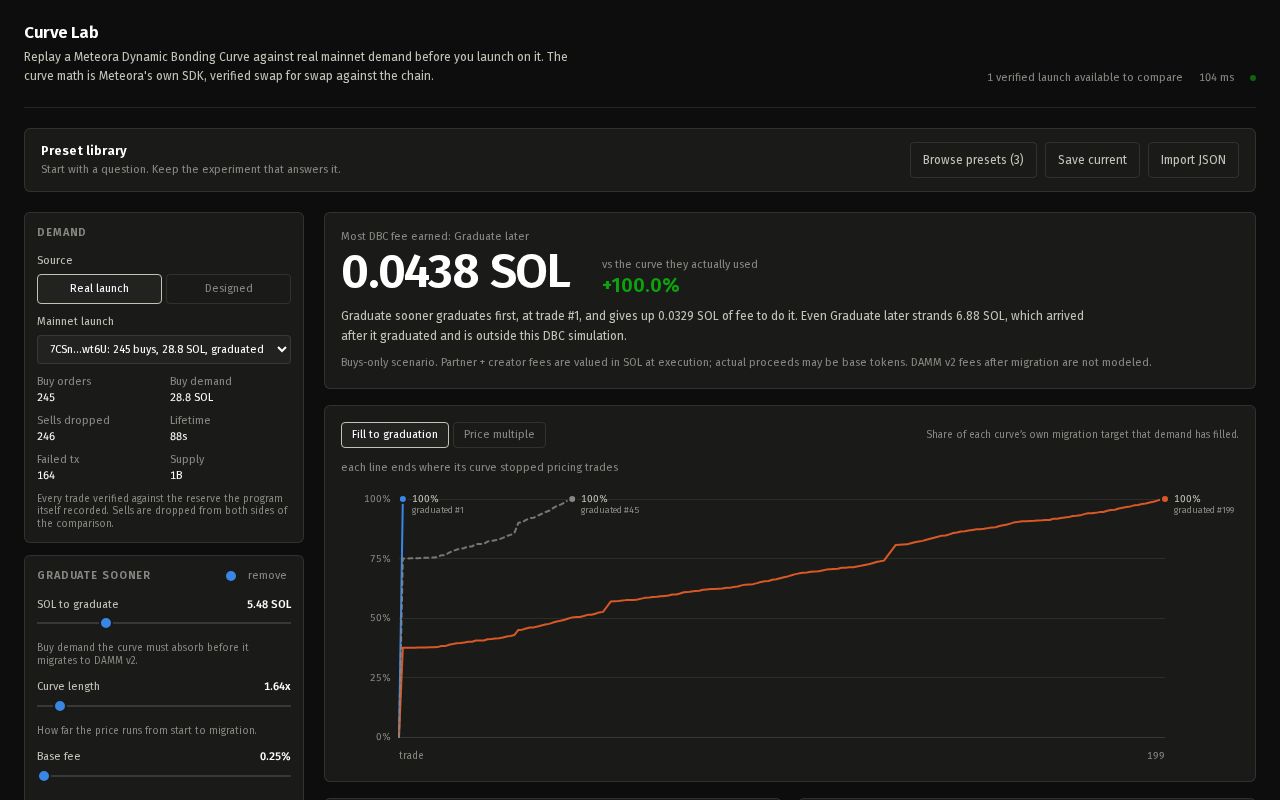Viewport: 1280px width, 800px height.
Task: Click the Preset library heading
Action: coord(84,151)
